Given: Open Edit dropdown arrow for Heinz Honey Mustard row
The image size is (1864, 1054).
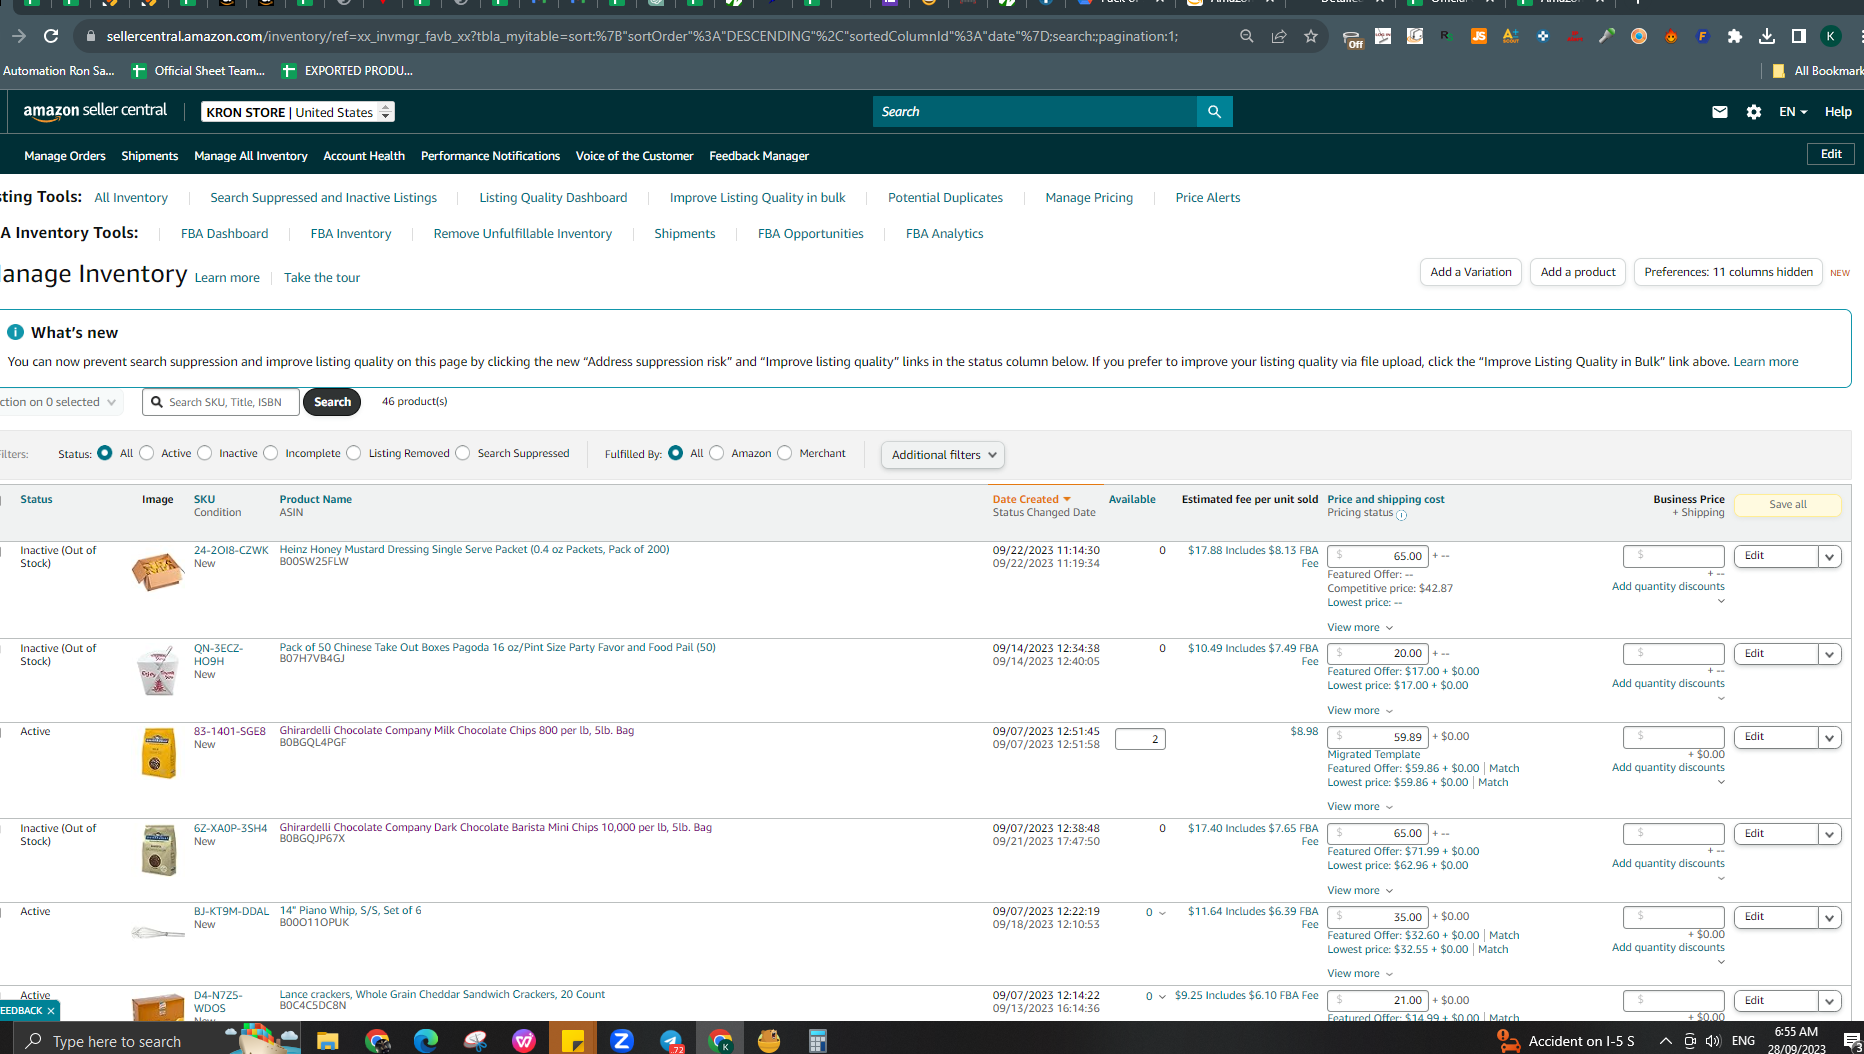Looking at the screenshot, I should tap(1830, 557).
